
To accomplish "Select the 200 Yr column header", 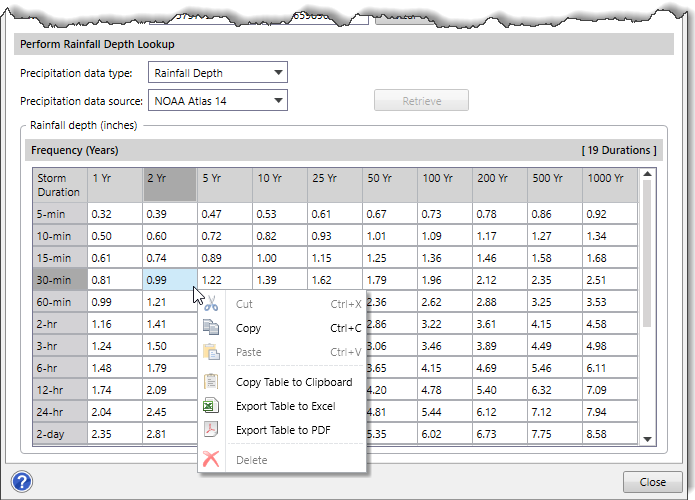I will pyautogui.click(x=500, y=185).
